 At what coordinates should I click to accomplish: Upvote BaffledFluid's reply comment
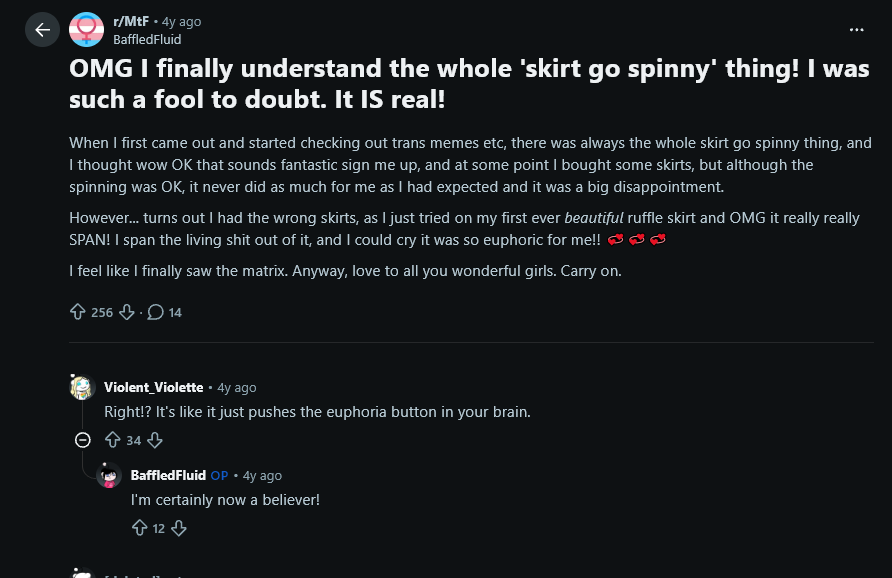[139, 528]
